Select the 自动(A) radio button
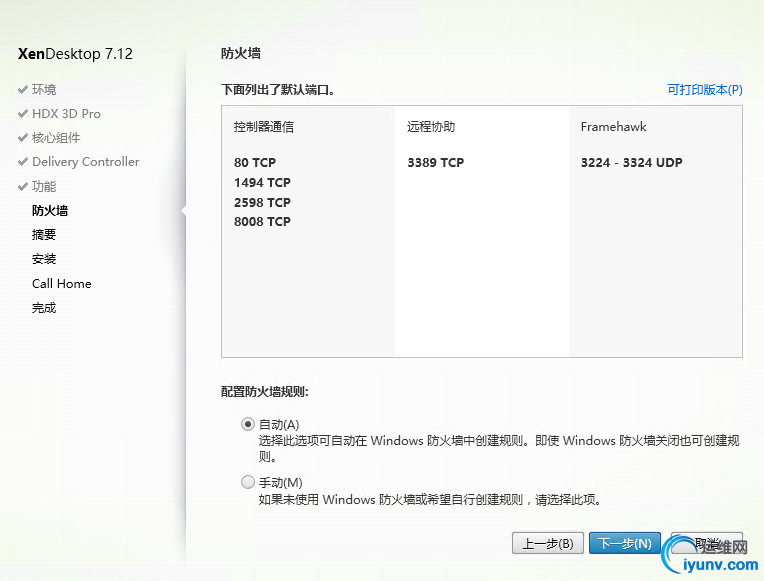 pos(248,424)
